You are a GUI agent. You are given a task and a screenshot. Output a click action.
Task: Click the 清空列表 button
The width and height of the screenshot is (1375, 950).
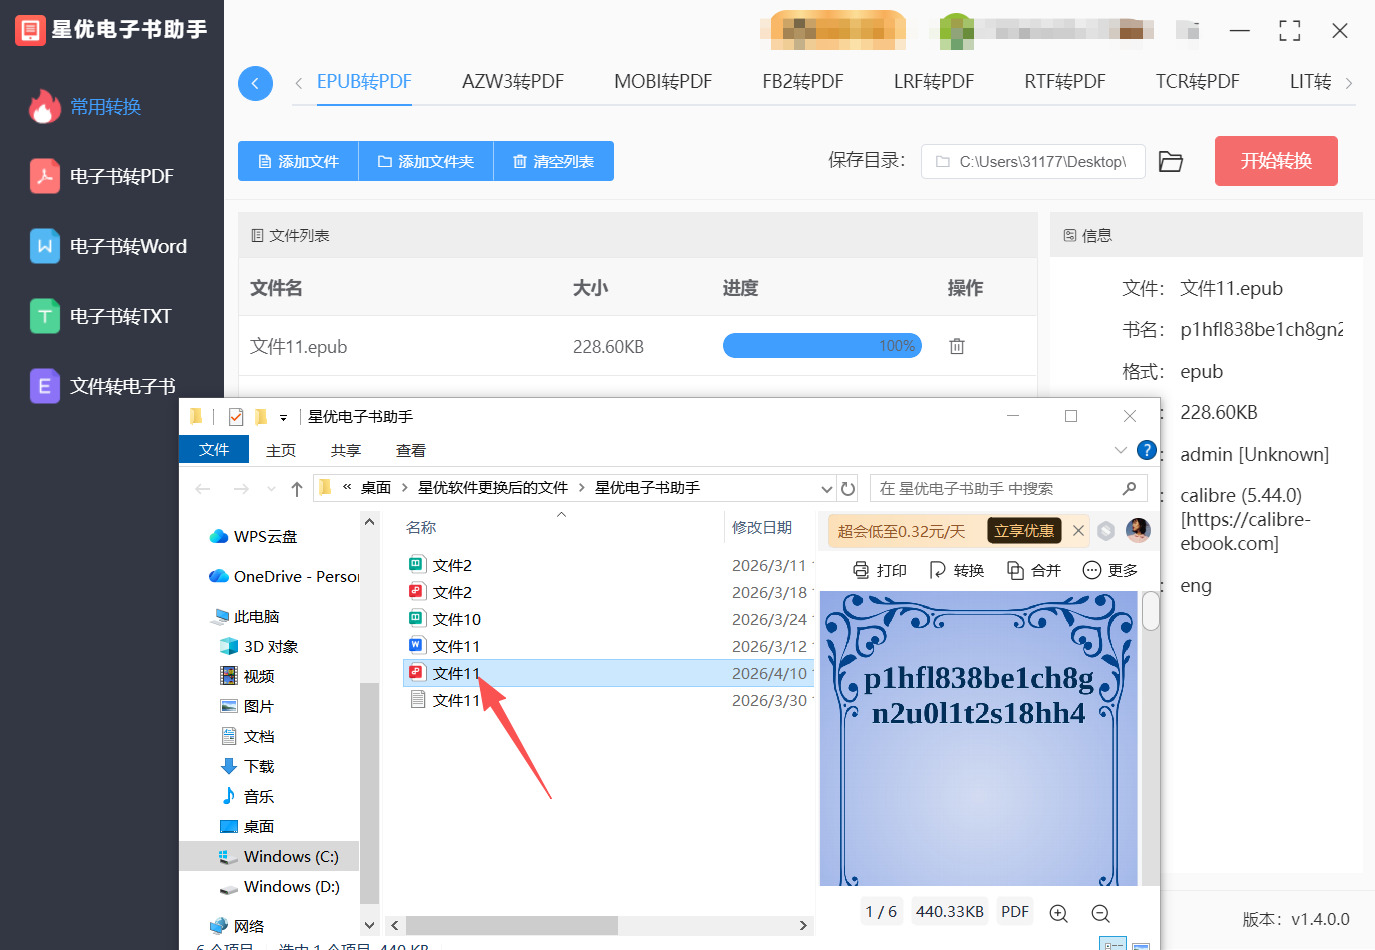pyautogui.click(x=554, y=161)
